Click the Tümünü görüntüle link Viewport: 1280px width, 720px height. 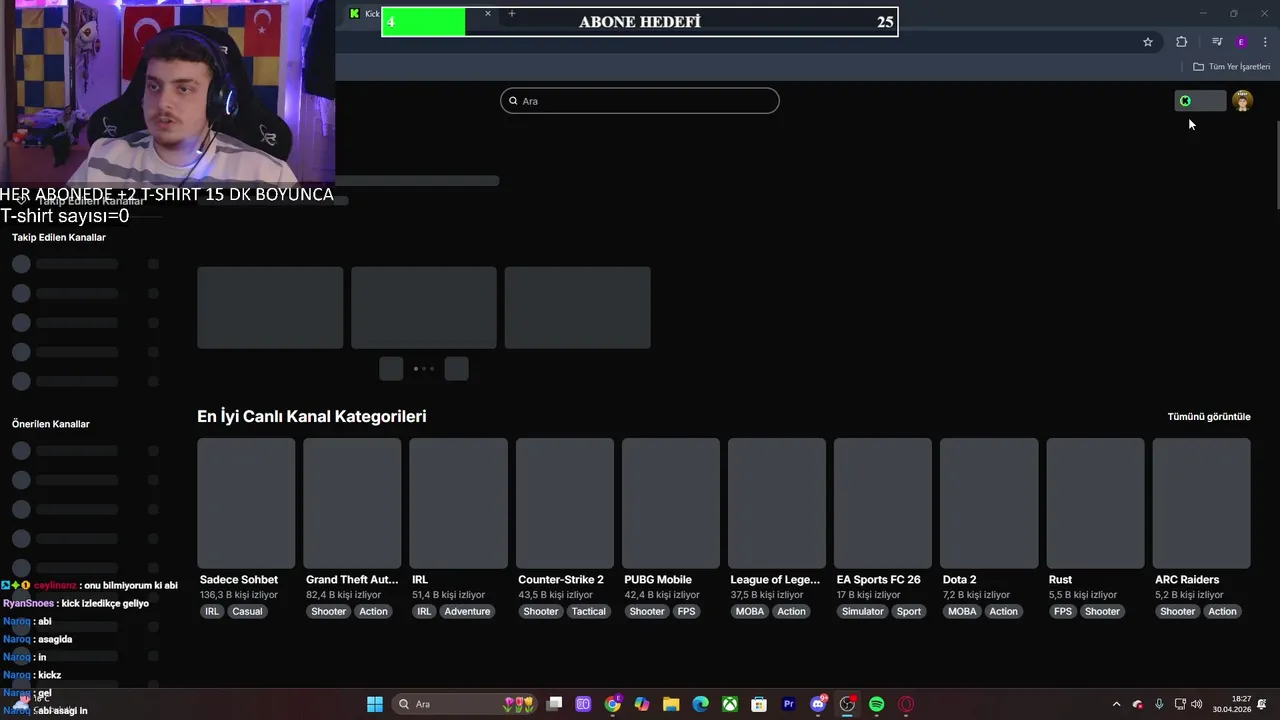(1209, 417)
